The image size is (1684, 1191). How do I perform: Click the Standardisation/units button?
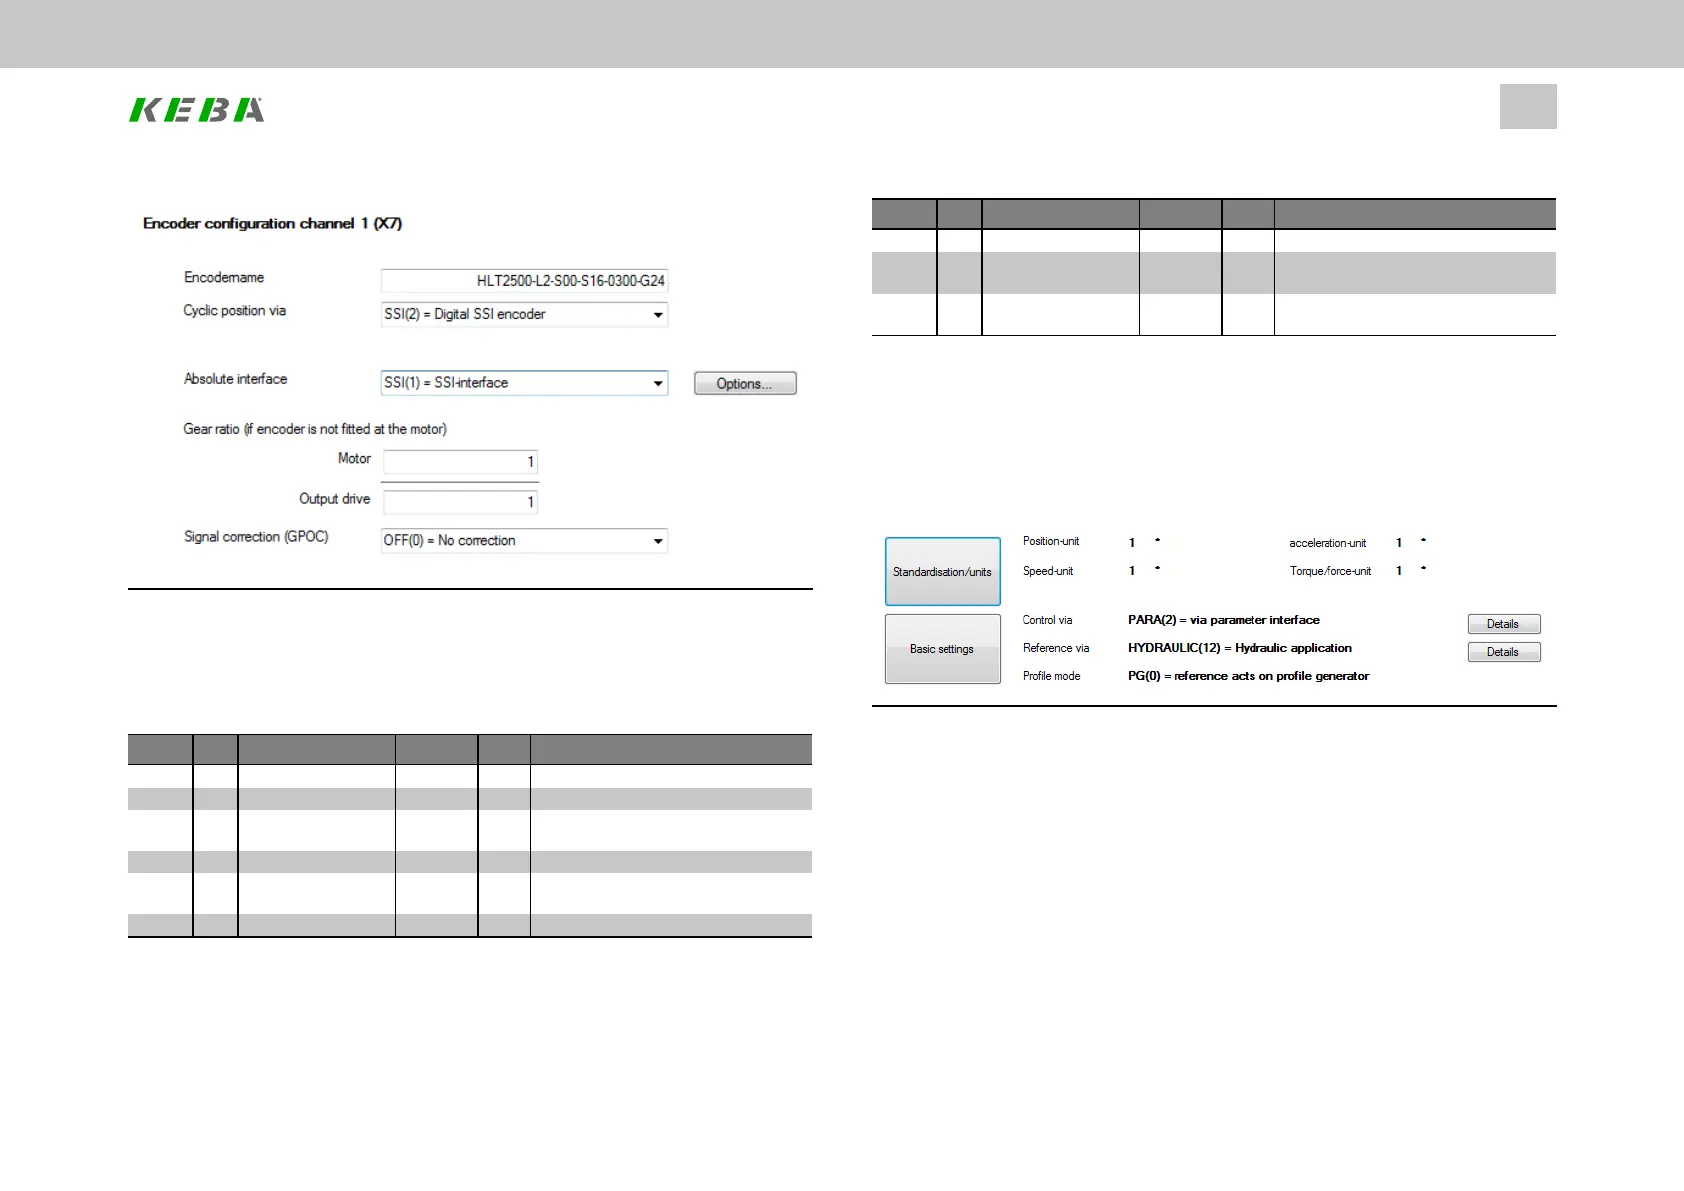click(x=942, y=572)
